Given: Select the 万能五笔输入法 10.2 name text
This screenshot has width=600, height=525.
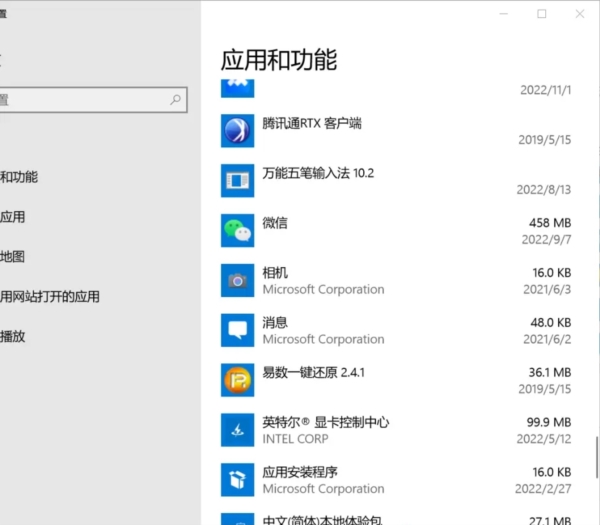Looking at the screenshot, I should click(318, 173).
